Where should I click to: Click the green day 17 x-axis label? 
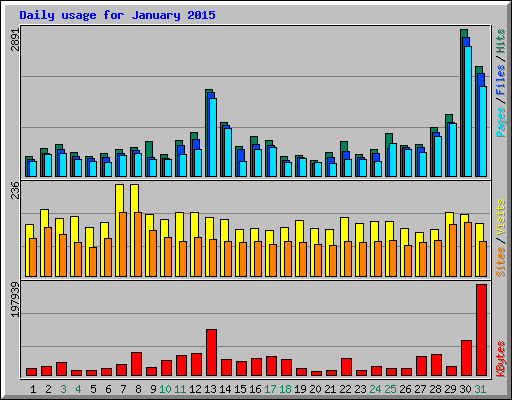tap(270, 389)
